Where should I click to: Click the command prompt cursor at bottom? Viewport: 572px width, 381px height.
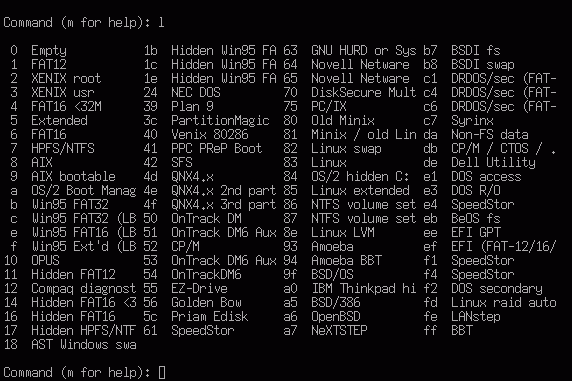click(x=162, y=373)
